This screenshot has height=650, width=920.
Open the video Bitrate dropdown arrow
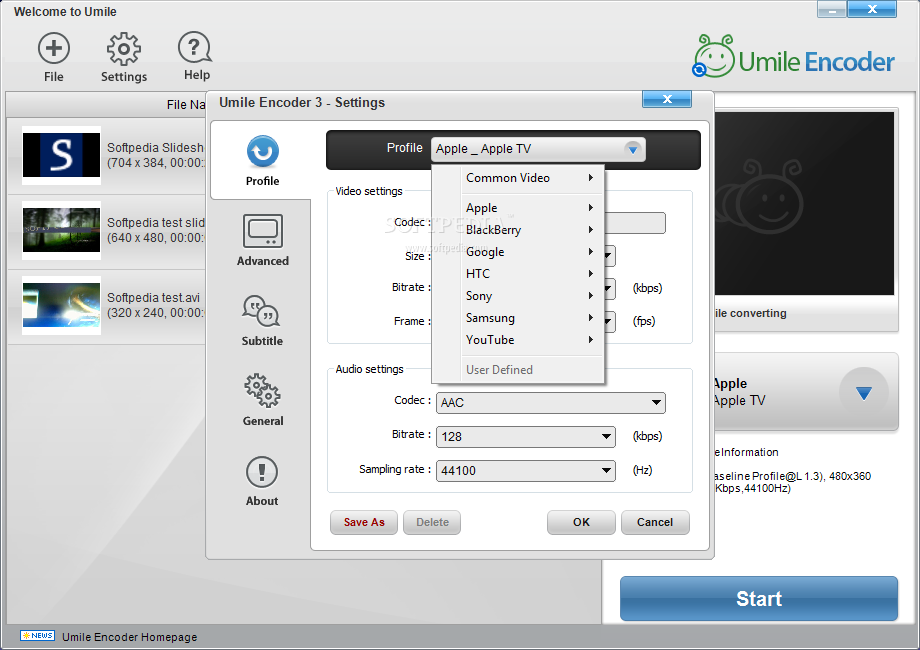coord(609,288)
